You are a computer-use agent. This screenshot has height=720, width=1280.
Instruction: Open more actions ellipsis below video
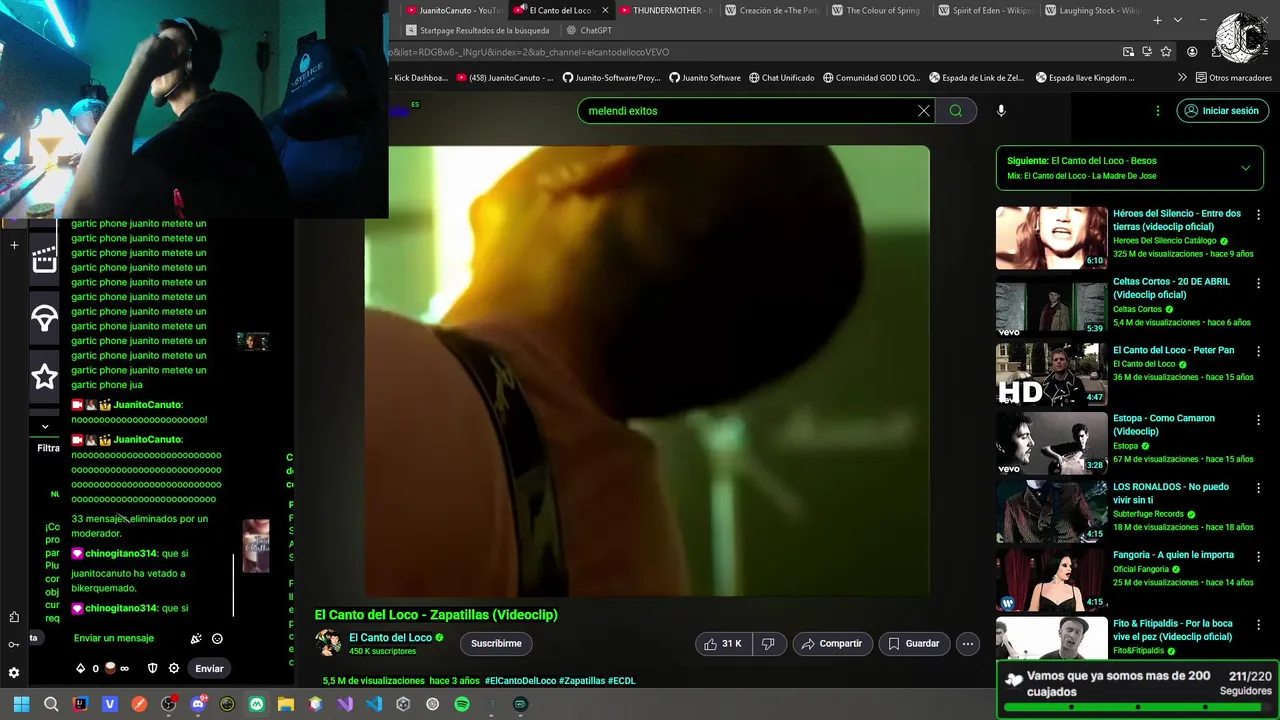click(968, 644)
